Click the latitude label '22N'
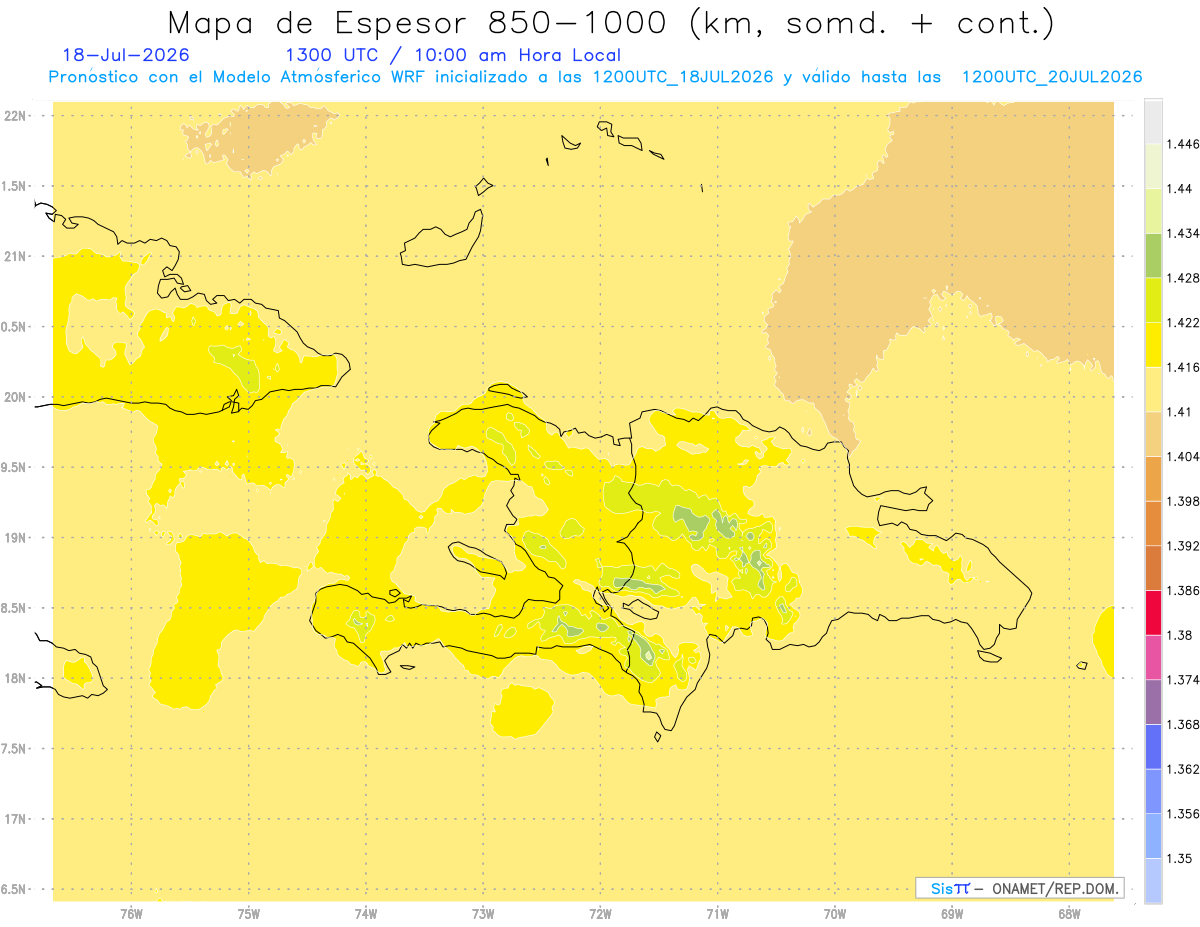The image size is (1200, 927). click(x=14, y=116)
